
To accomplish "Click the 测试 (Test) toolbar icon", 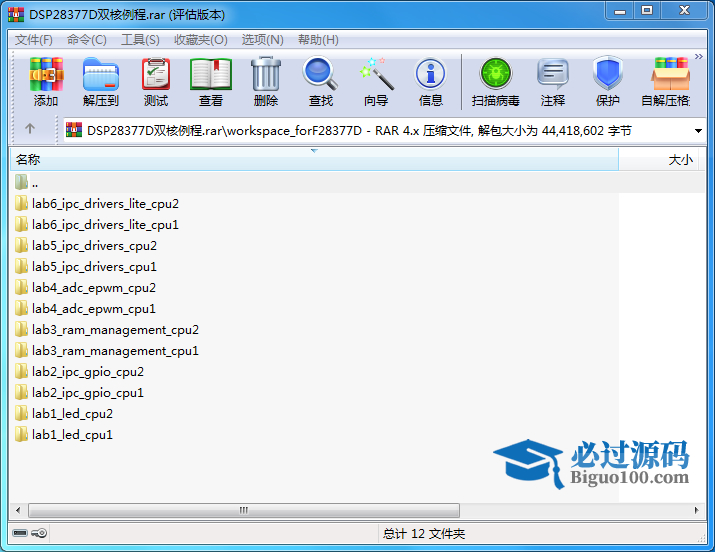I will (156, 81).
